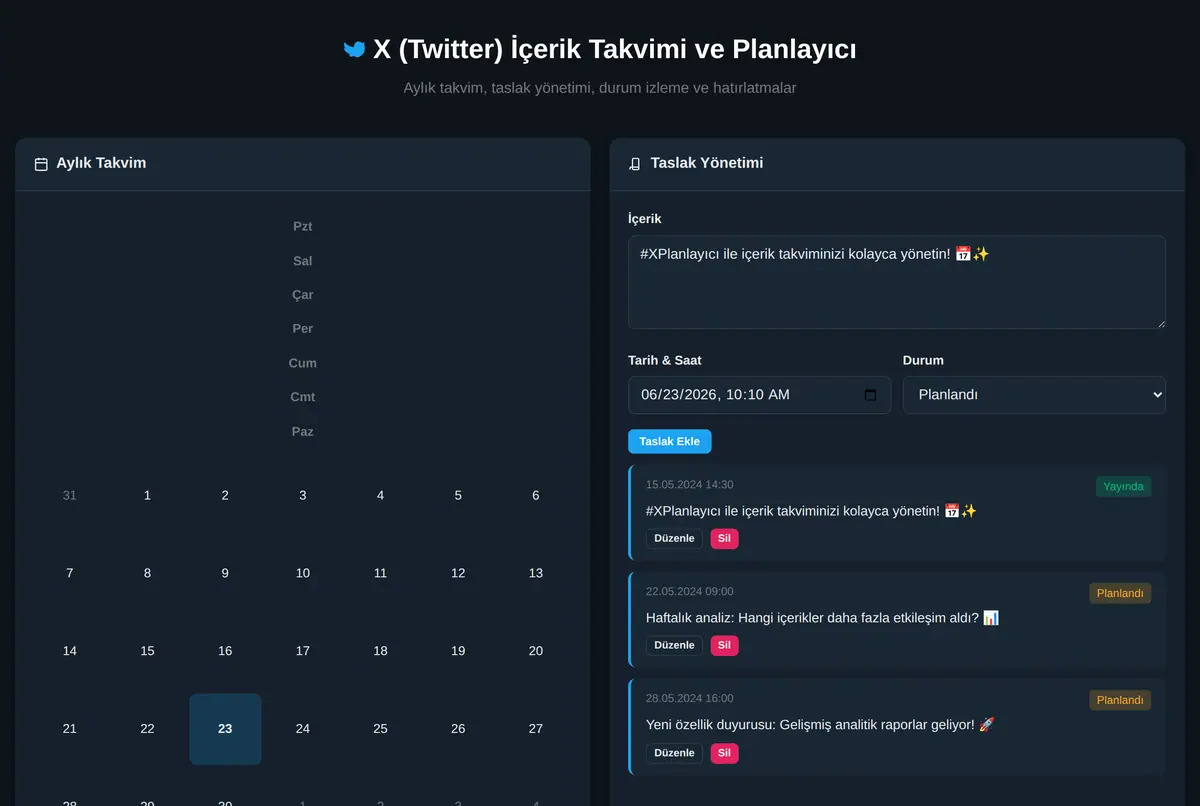Select day 25 in the calendar

(380, 729)
